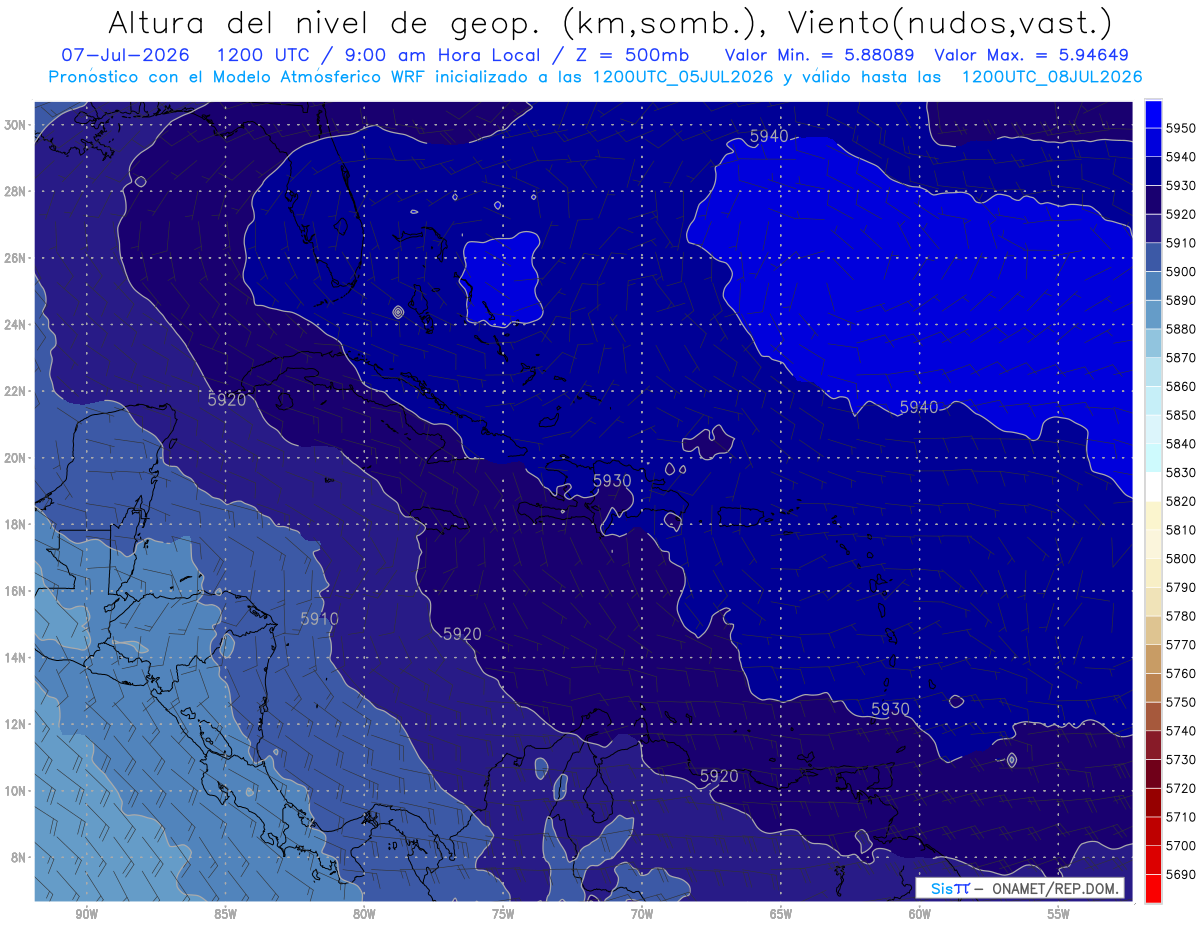Click the '5820' label on the color scale
The image size is (1200, 927).
click(x=1181, y=501)
